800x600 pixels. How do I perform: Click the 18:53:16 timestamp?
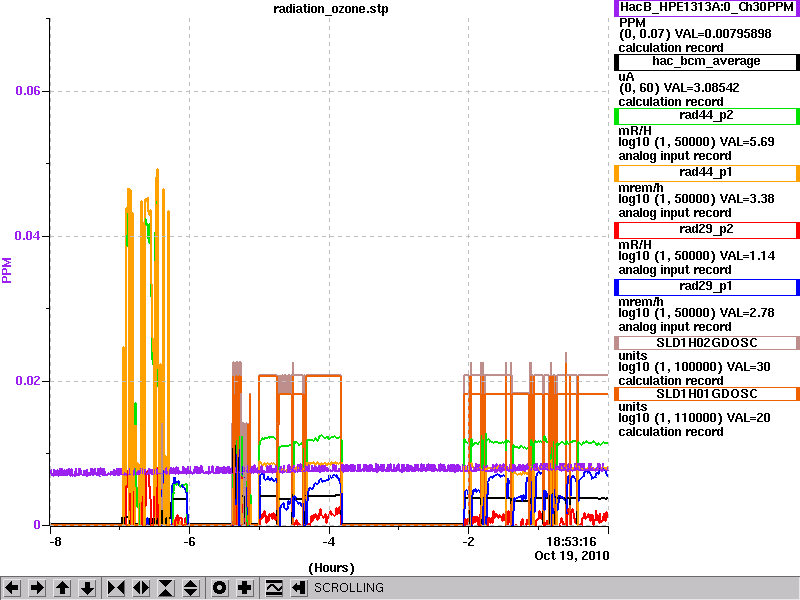[x=571, y=542]
